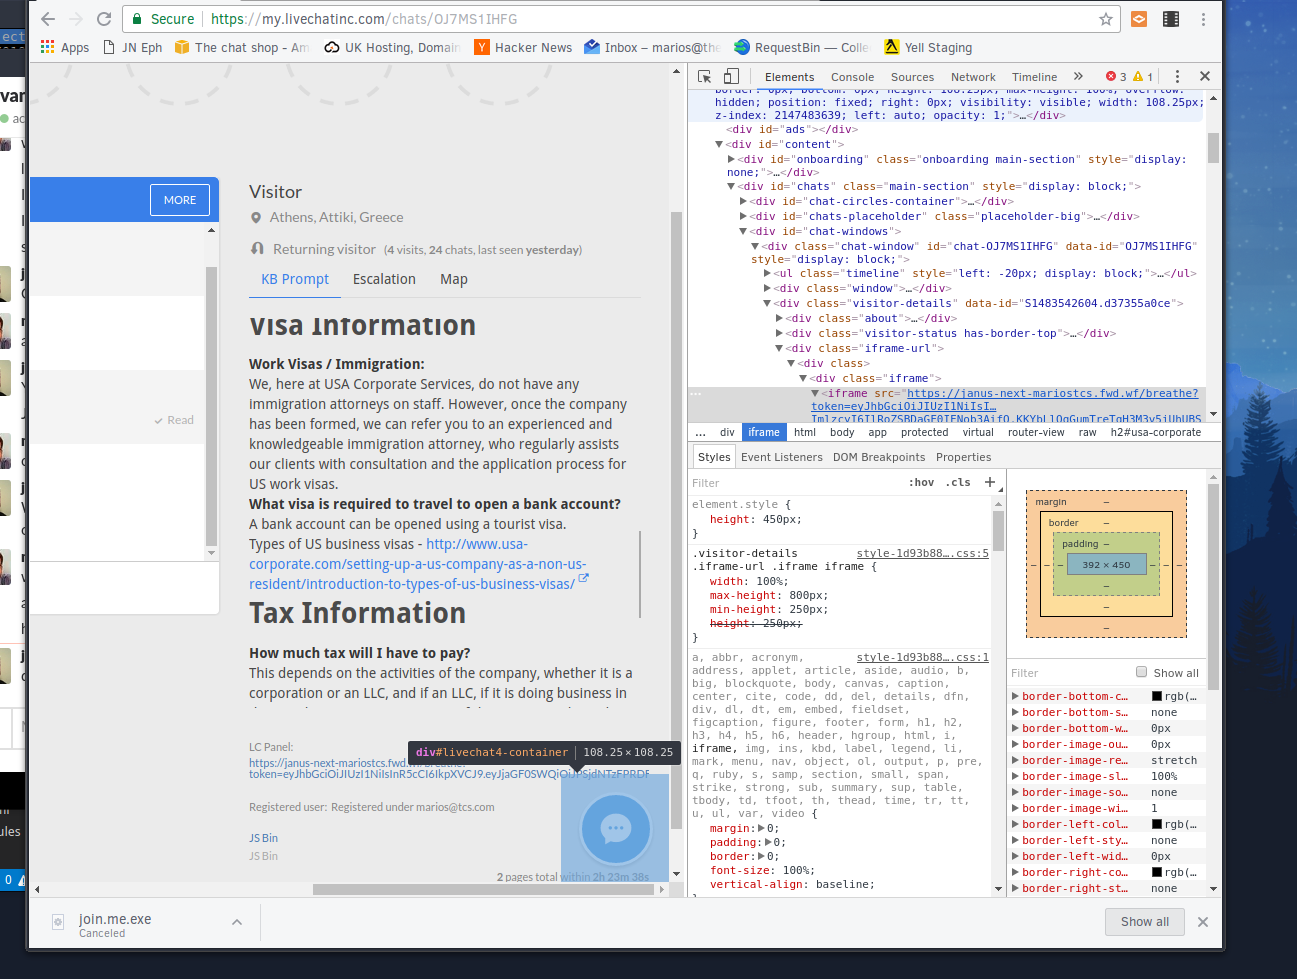Screen dimensions: 1297x979
Task: Open the Timeline panel
Action: (x=1034, y=77)
